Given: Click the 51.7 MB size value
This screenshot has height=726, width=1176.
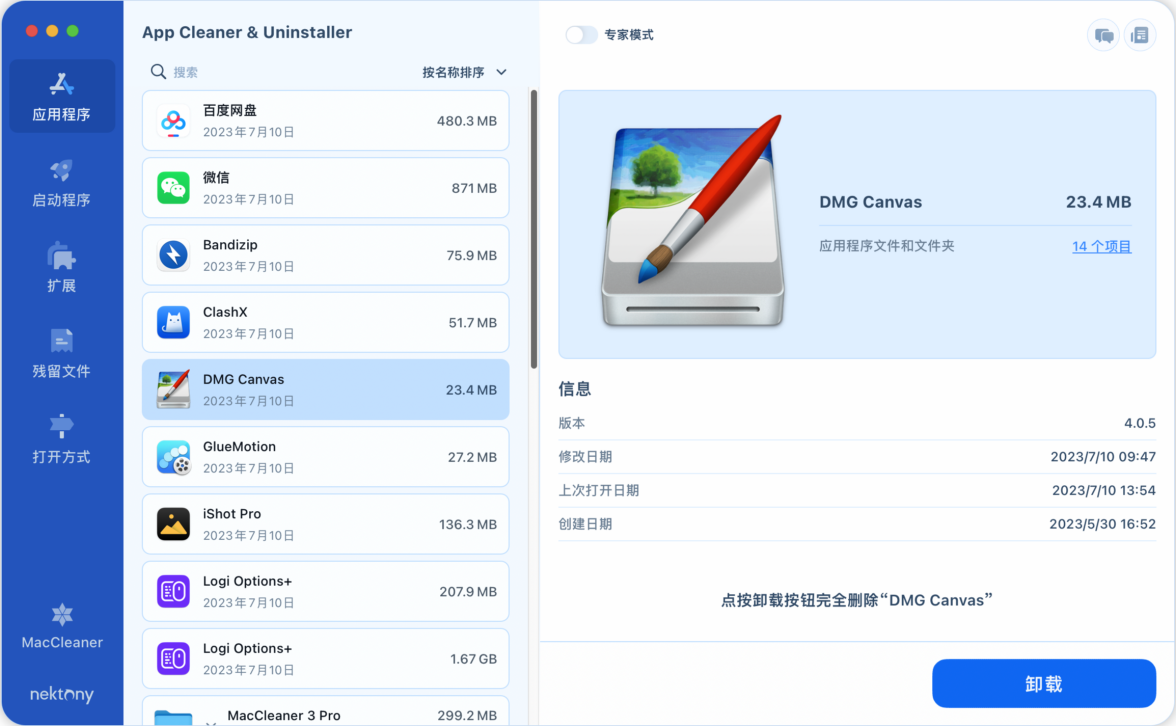Looking at the screenshot, I should 472,322.
